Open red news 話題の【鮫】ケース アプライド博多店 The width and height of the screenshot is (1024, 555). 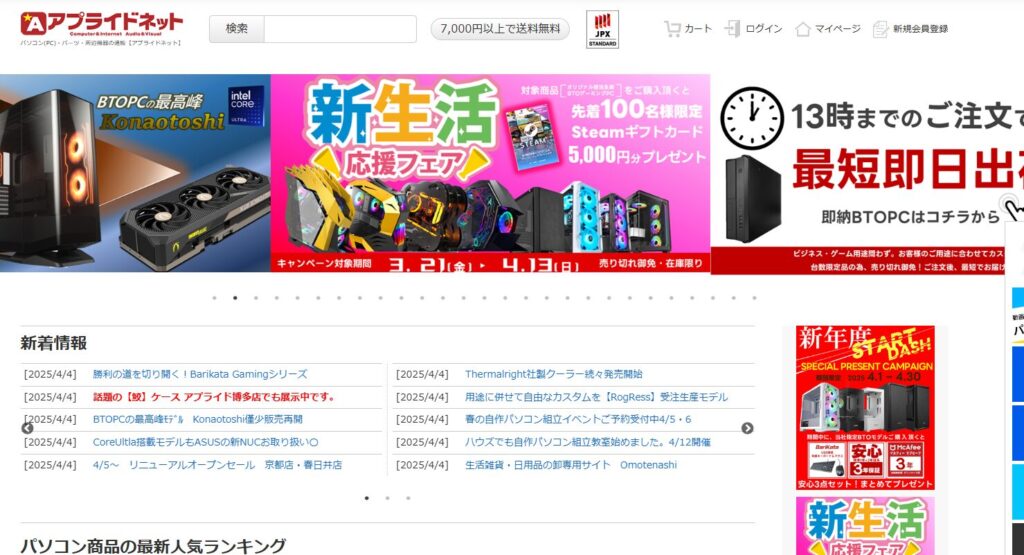[x=215, y=397]
